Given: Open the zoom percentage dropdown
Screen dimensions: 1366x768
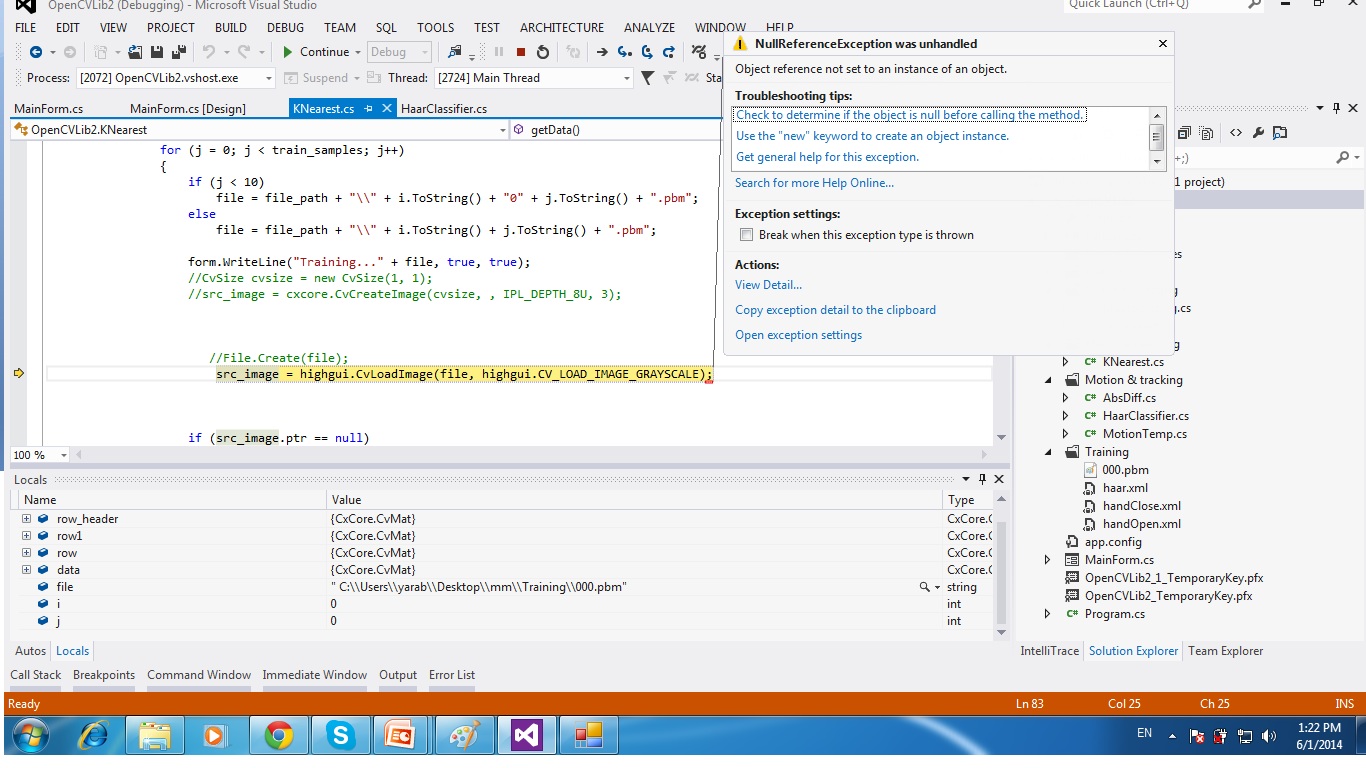Looking at the screenshot, I should [64, 455].
